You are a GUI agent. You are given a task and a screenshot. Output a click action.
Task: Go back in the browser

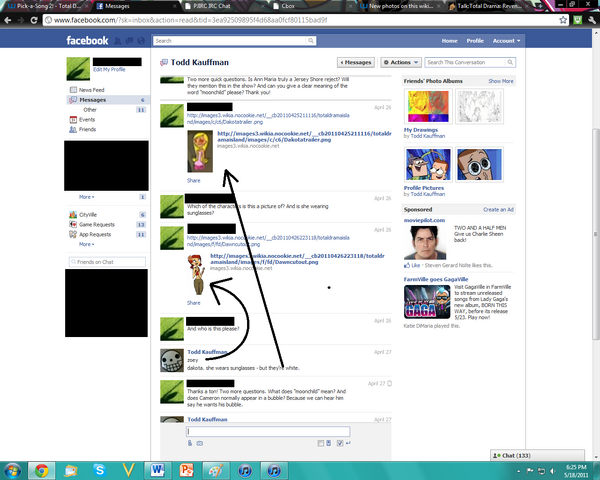pos(8,20)
